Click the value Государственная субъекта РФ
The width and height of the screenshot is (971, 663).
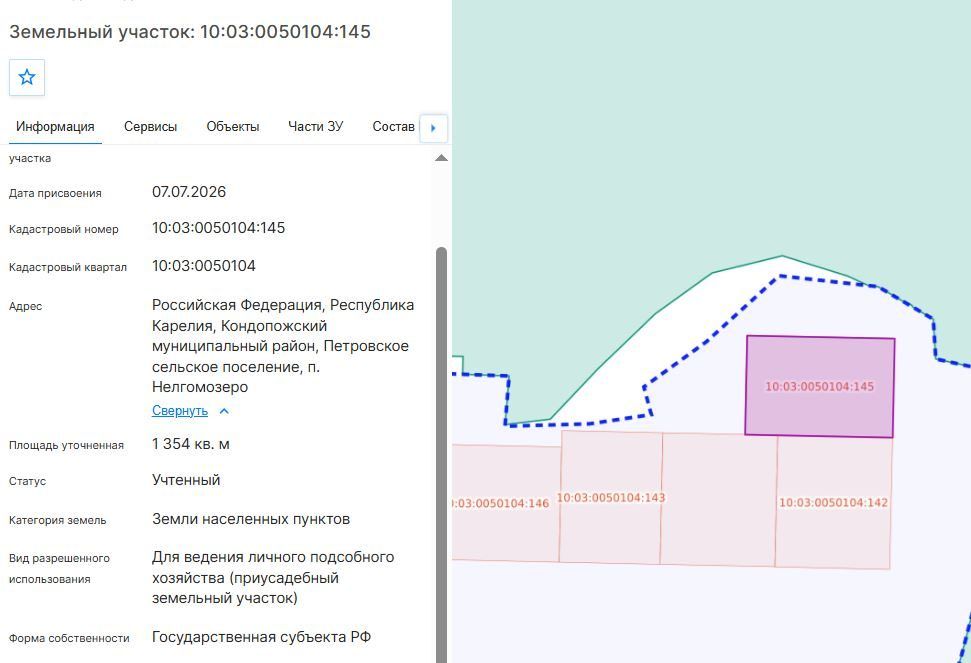(261, 637)
